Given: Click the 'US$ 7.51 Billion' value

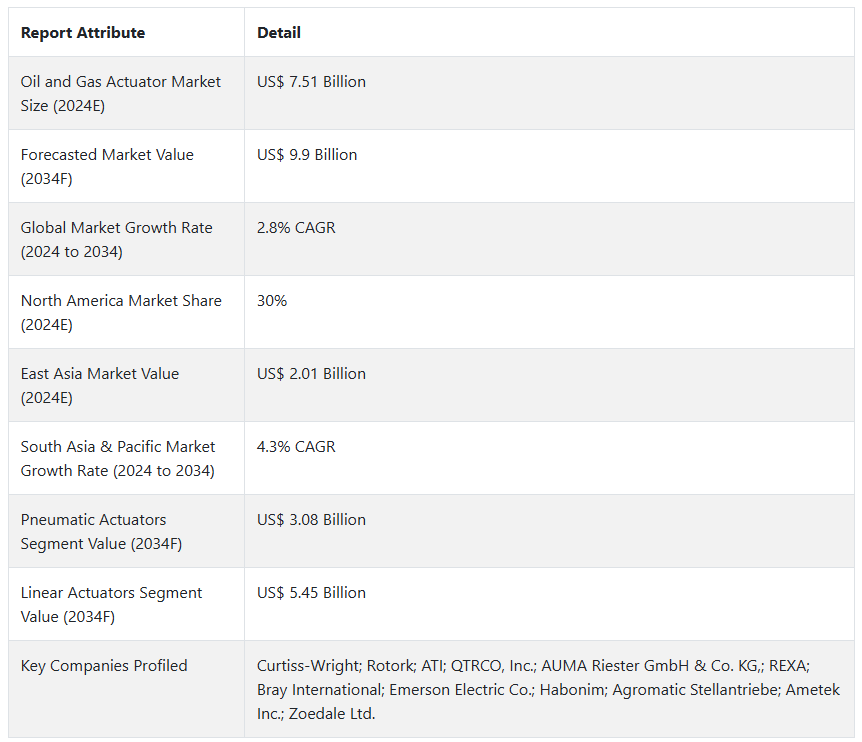Looking at the screenshot, I should (x=311, y=82).
